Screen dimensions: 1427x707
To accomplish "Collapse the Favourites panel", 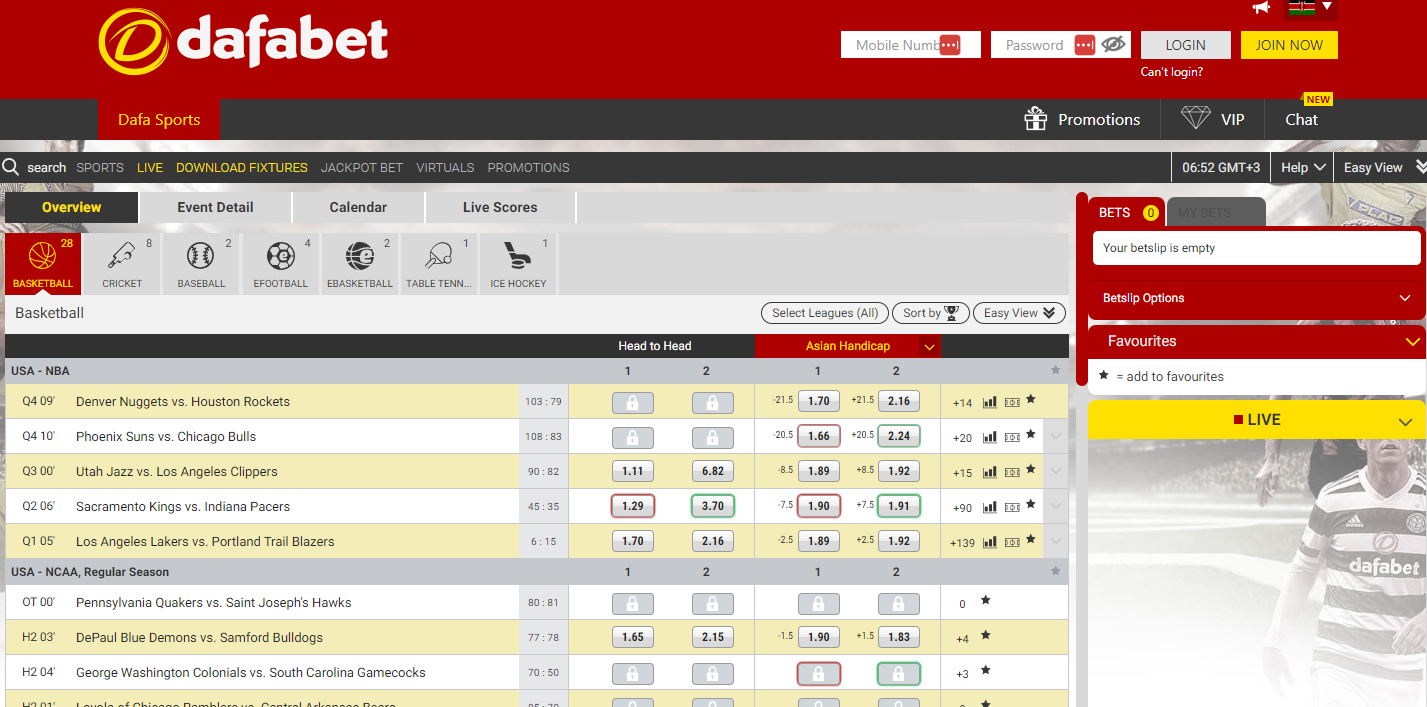I will click(x=1412, y=342).
